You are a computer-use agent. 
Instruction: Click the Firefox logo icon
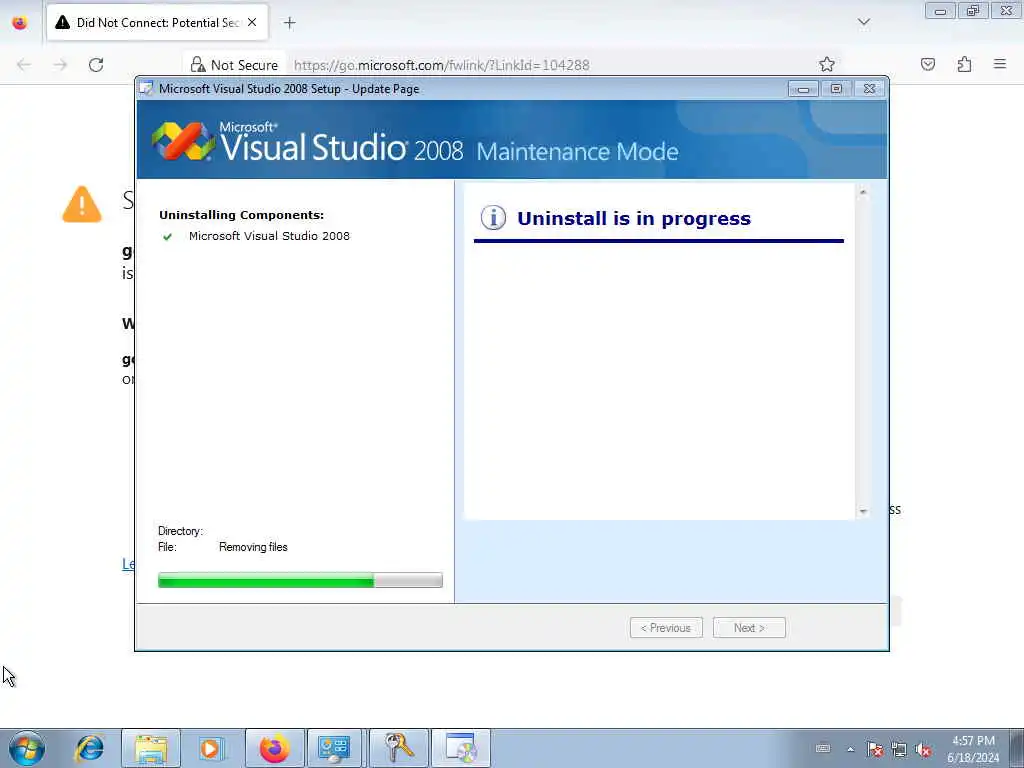point(20,23)
